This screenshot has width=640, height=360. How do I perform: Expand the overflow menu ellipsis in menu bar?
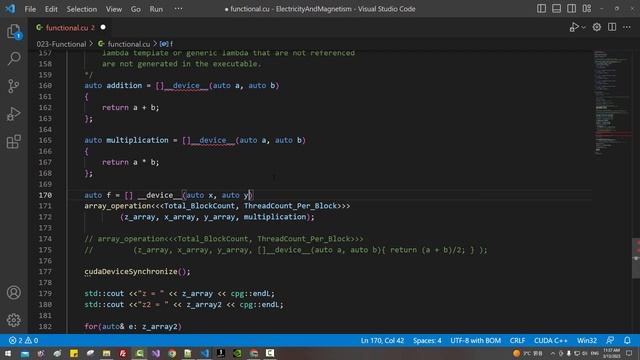pyautogui.click(x=178, y=9)
